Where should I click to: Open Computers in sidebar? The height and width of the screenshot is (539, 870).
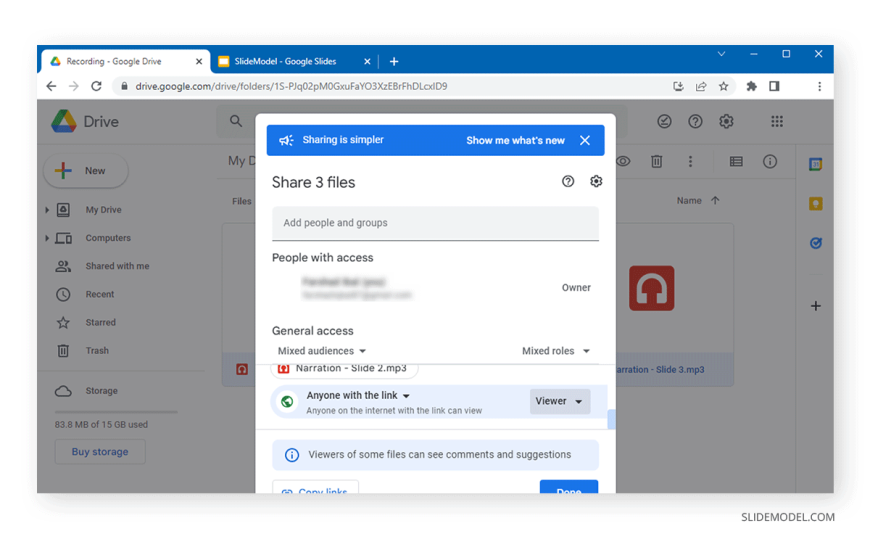pyautogui.click(x=108, y=238)
